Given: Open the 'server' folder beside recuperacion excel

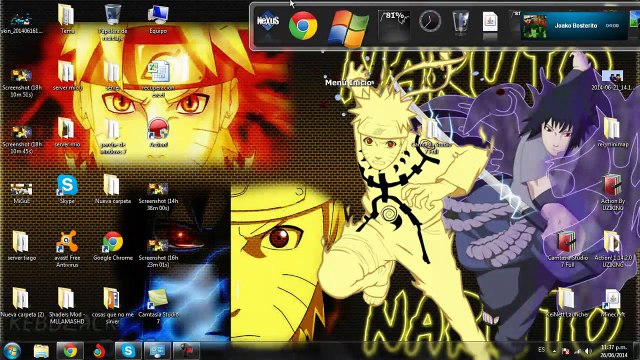Looking at the screenshot, I should (x=113, y=76).
